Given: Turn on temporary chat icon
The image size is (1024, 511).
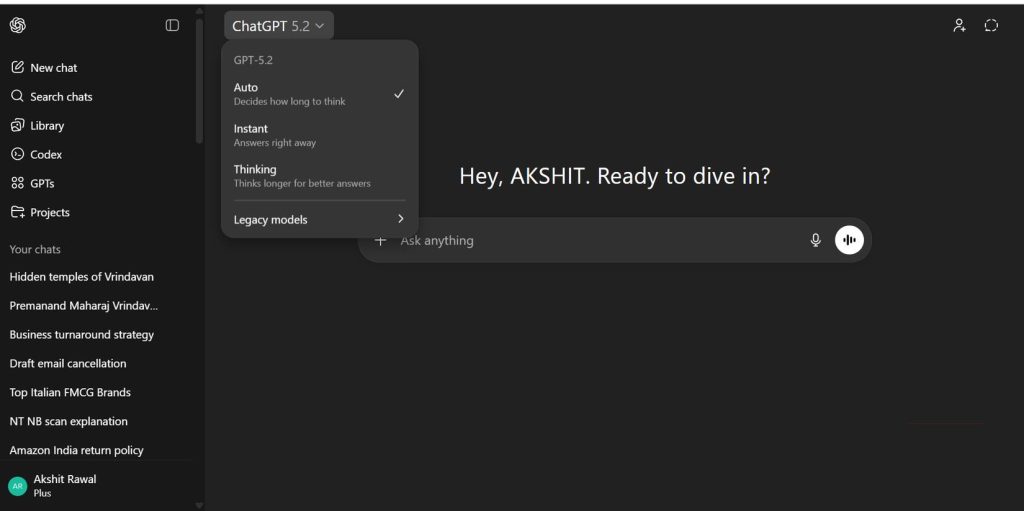Looking at the screenshot, I should (x=991, y=25).
